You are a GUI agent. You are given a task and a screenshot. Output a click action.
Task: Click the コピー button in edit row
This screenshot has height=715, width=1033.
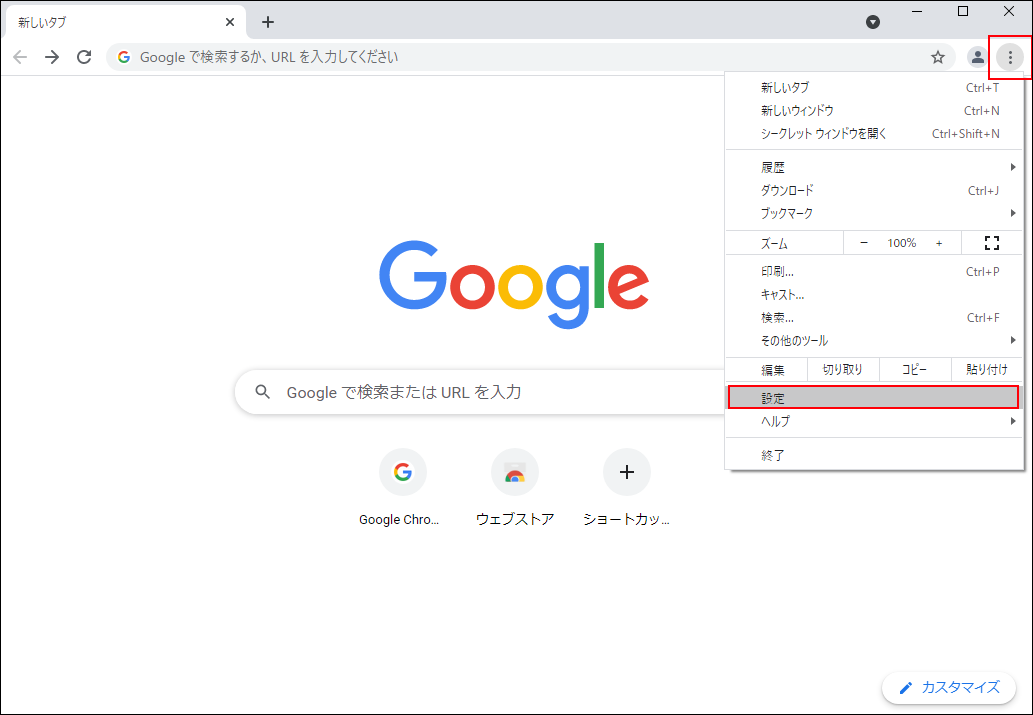[914, 370]
